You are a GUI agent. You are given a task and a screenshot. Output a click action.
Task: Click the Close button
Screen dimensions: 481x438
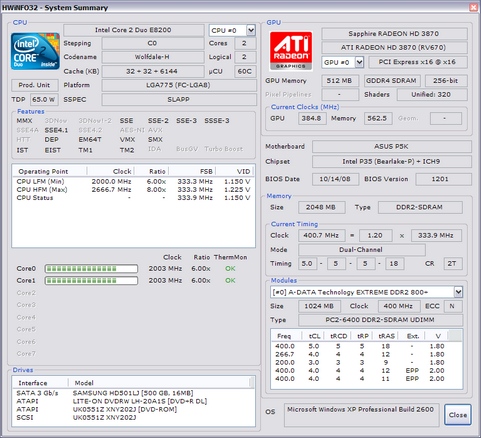pyautogui.click(x=458, y=415)
